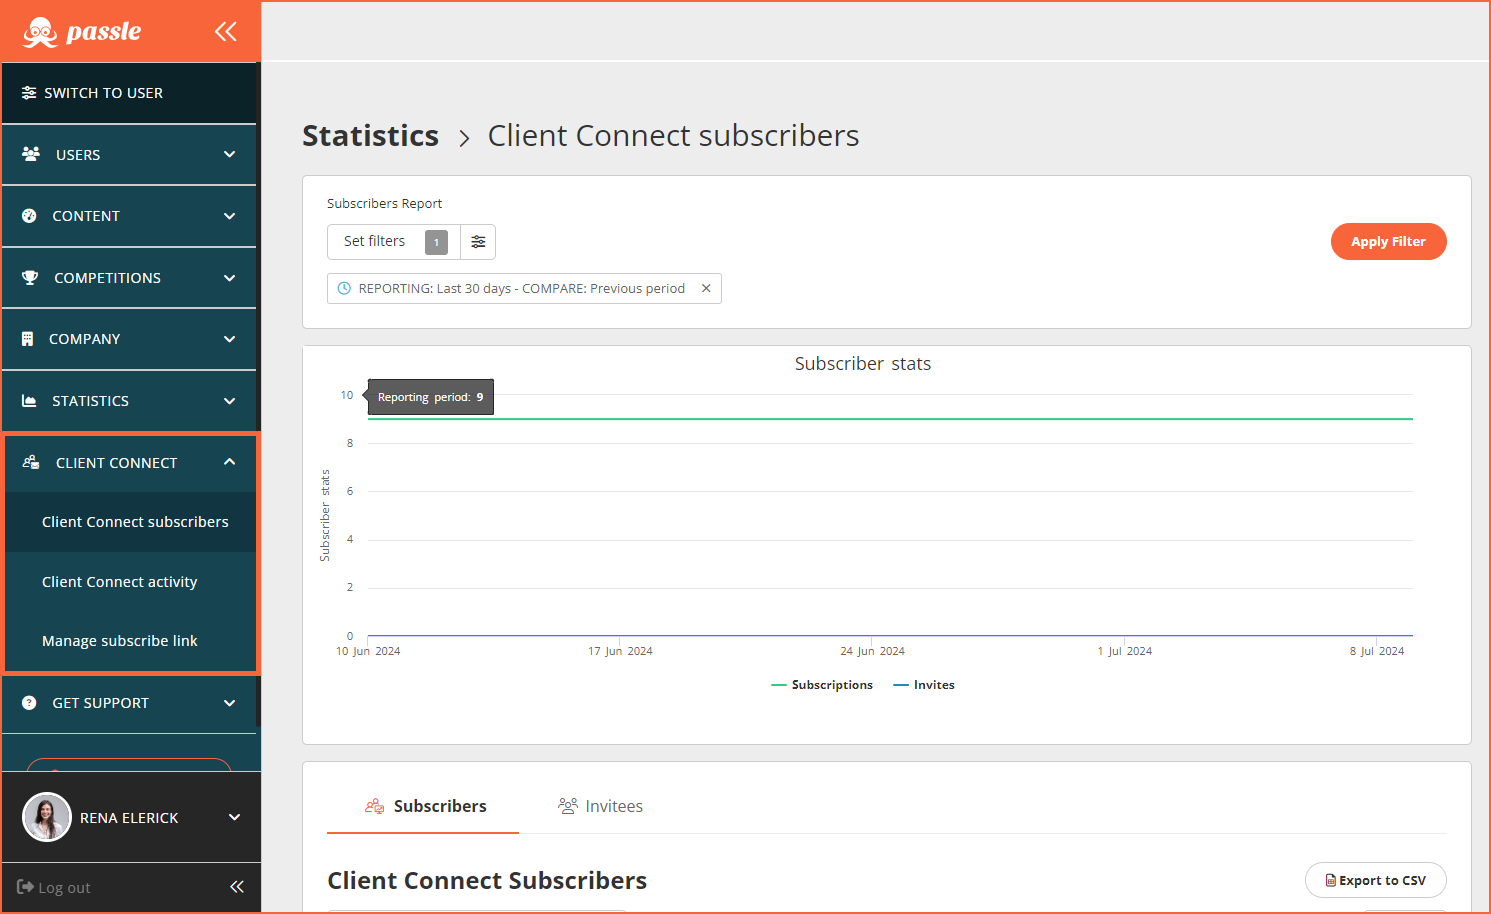Click the Invitees tab people icon

point(568,806)
